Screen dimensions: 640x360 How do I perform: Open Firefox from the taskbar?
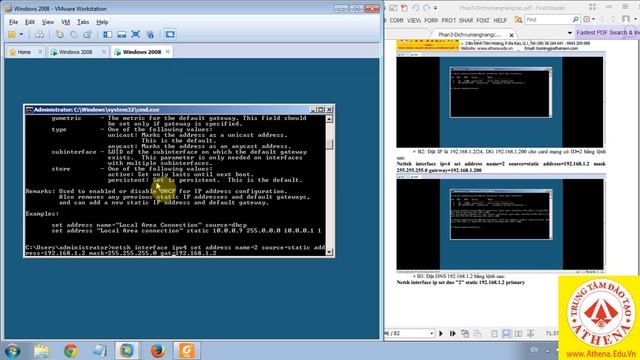pos(158,351)
